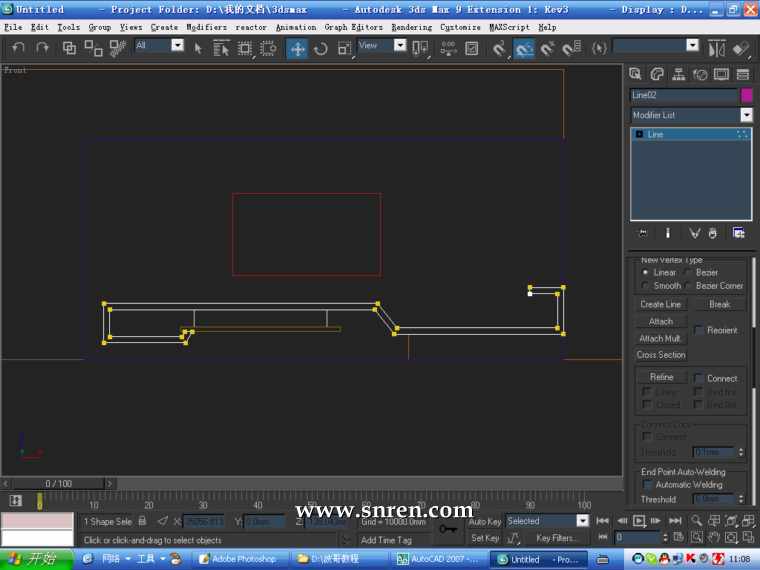Open the Selected key filter dropdown
The height and width of the screenshot is (570, 760).
pos(583,521)
